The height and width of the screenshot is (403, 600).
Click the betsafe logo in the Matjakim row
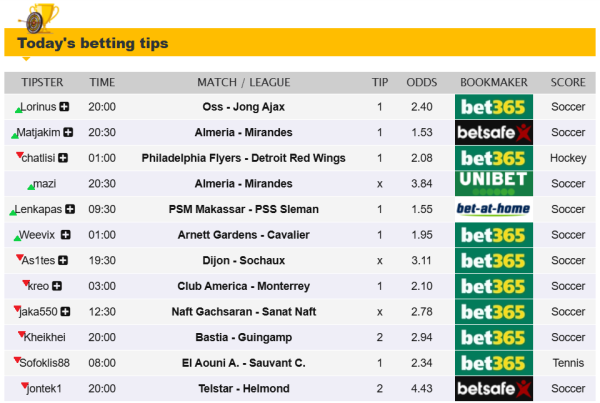pos(493,133)
